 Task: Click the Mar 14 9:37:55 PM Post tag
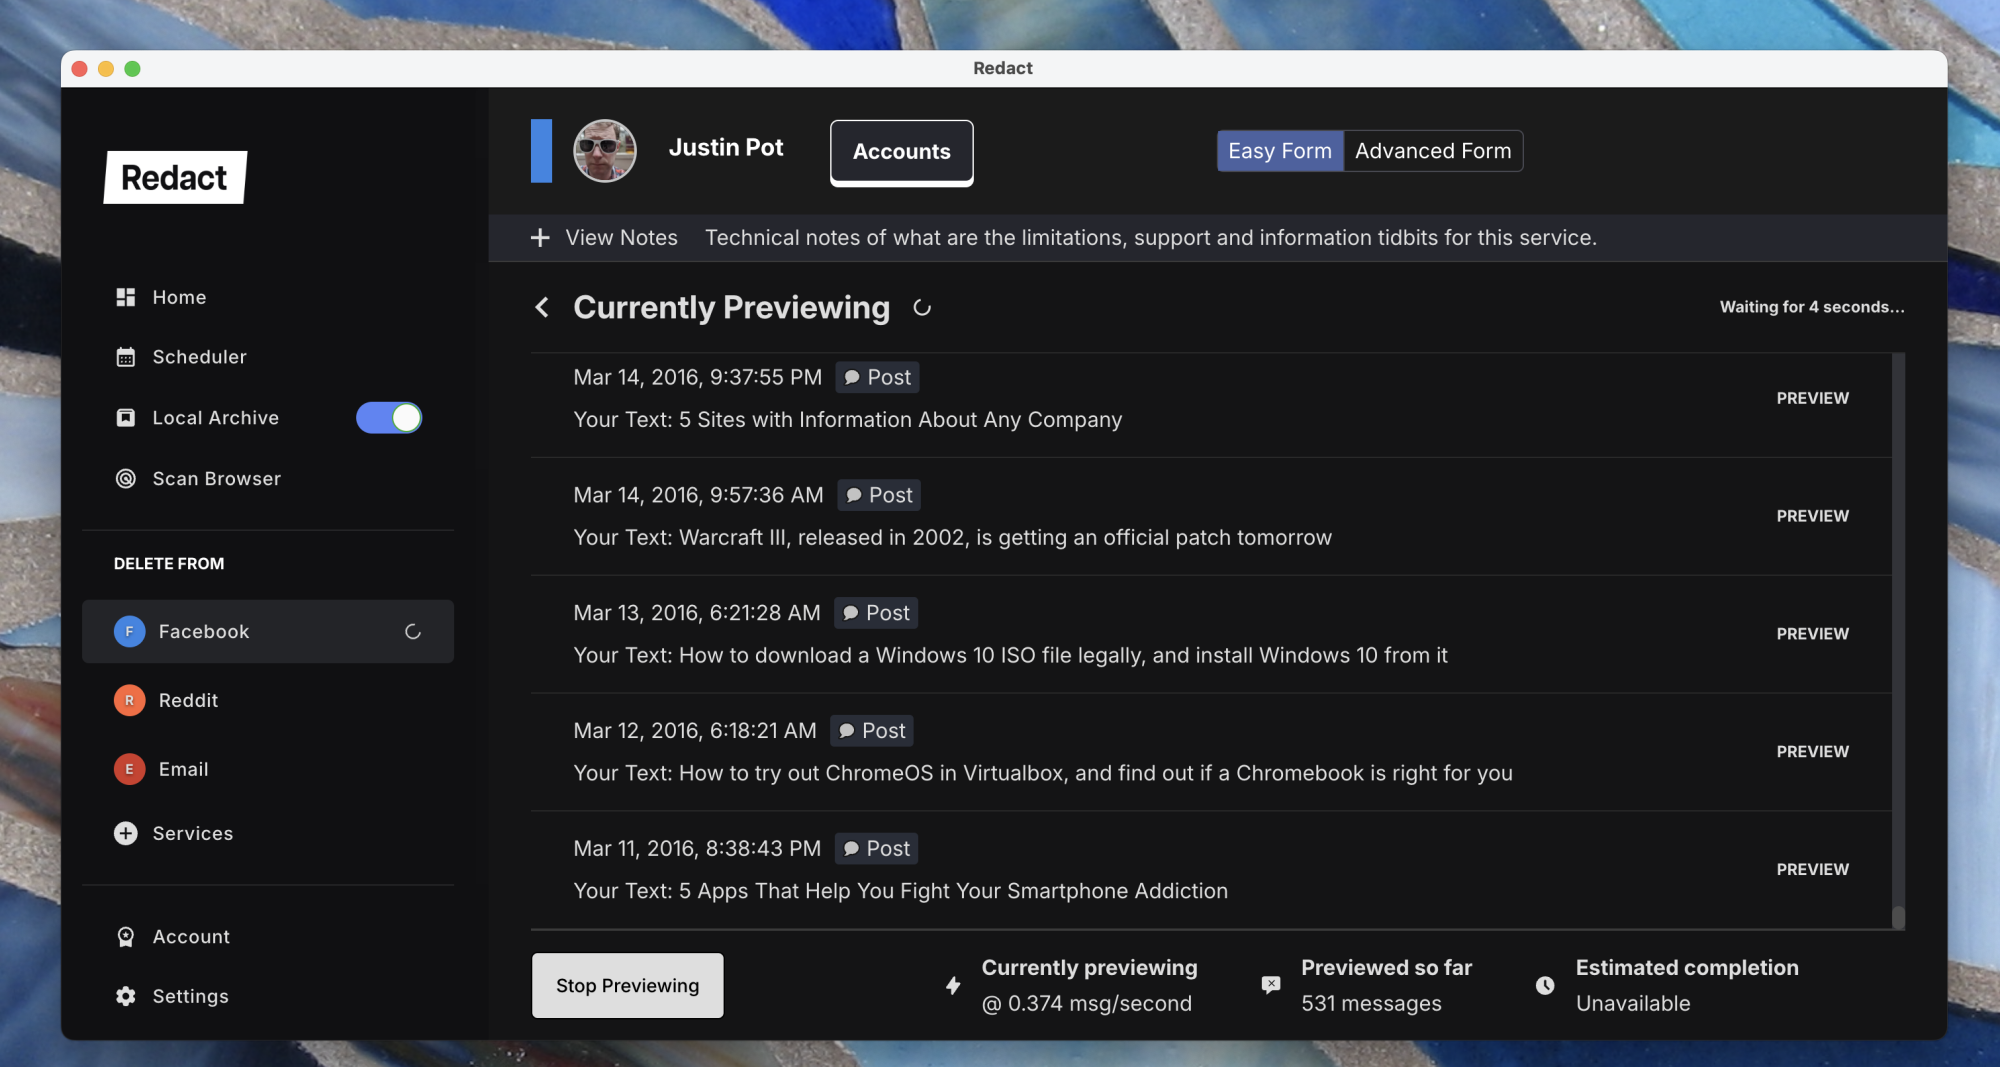(x=878, y=377)
